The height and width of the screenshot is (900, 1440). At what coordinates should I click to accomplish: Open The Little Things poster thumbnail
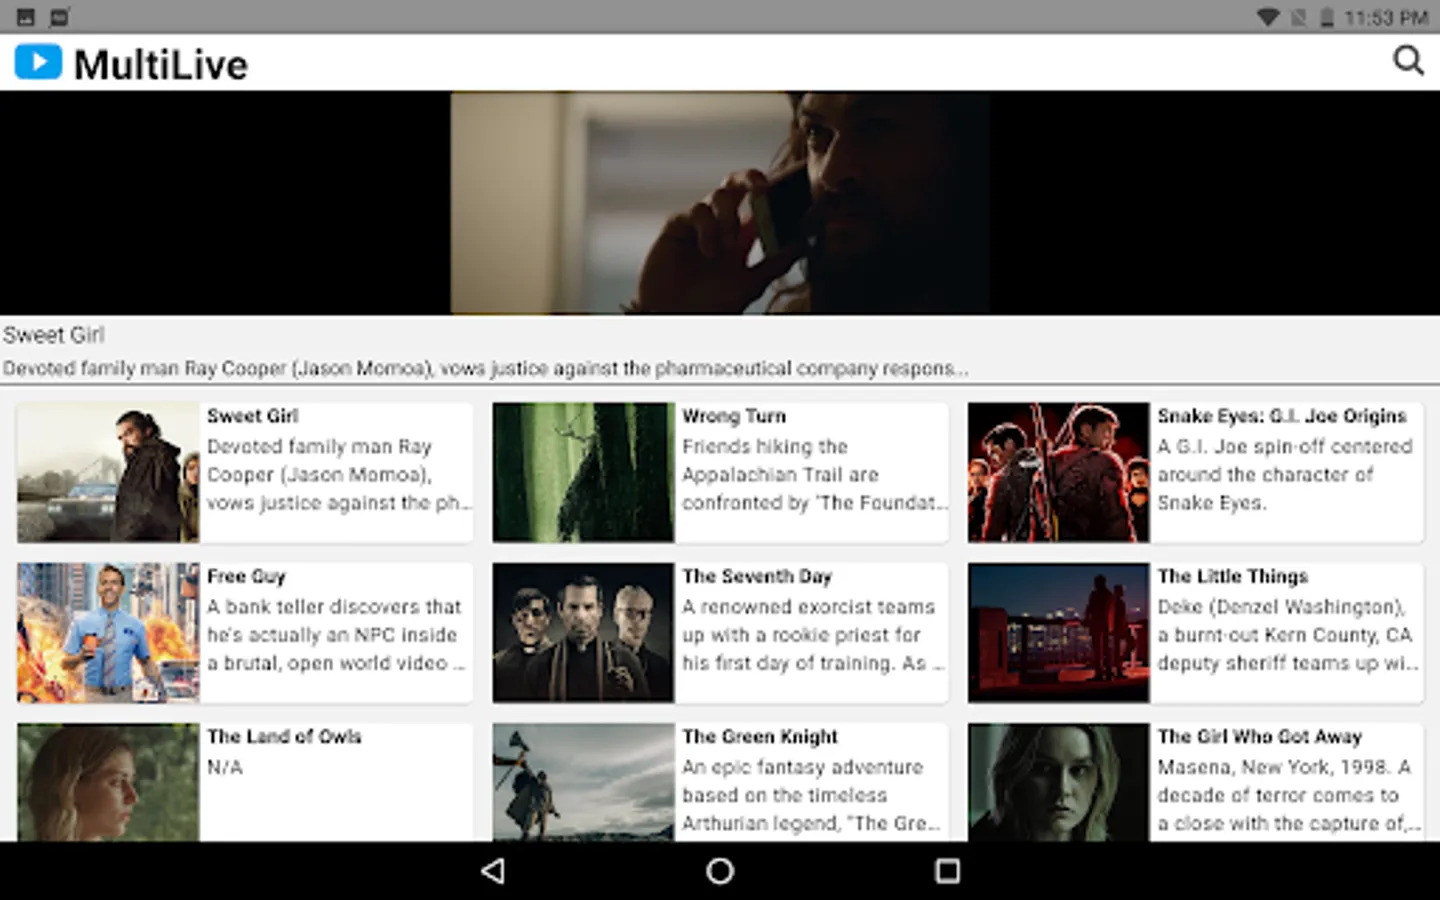1058,632
